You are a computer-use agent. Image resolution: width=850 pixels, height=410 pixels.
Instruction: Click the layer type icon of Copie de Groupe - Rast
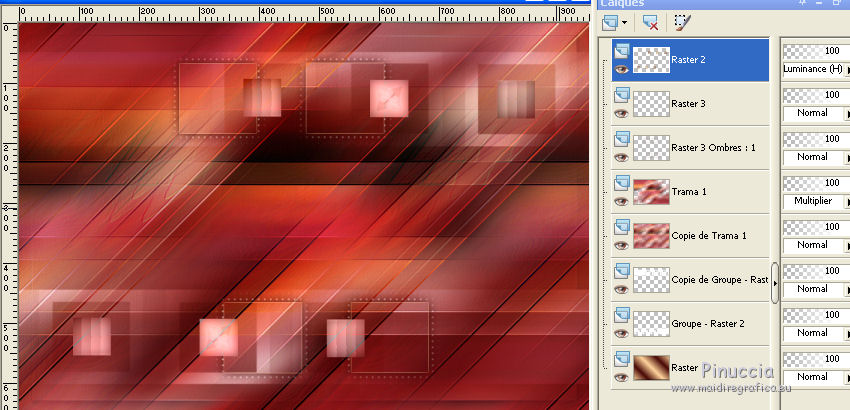[x=622, y=271]
